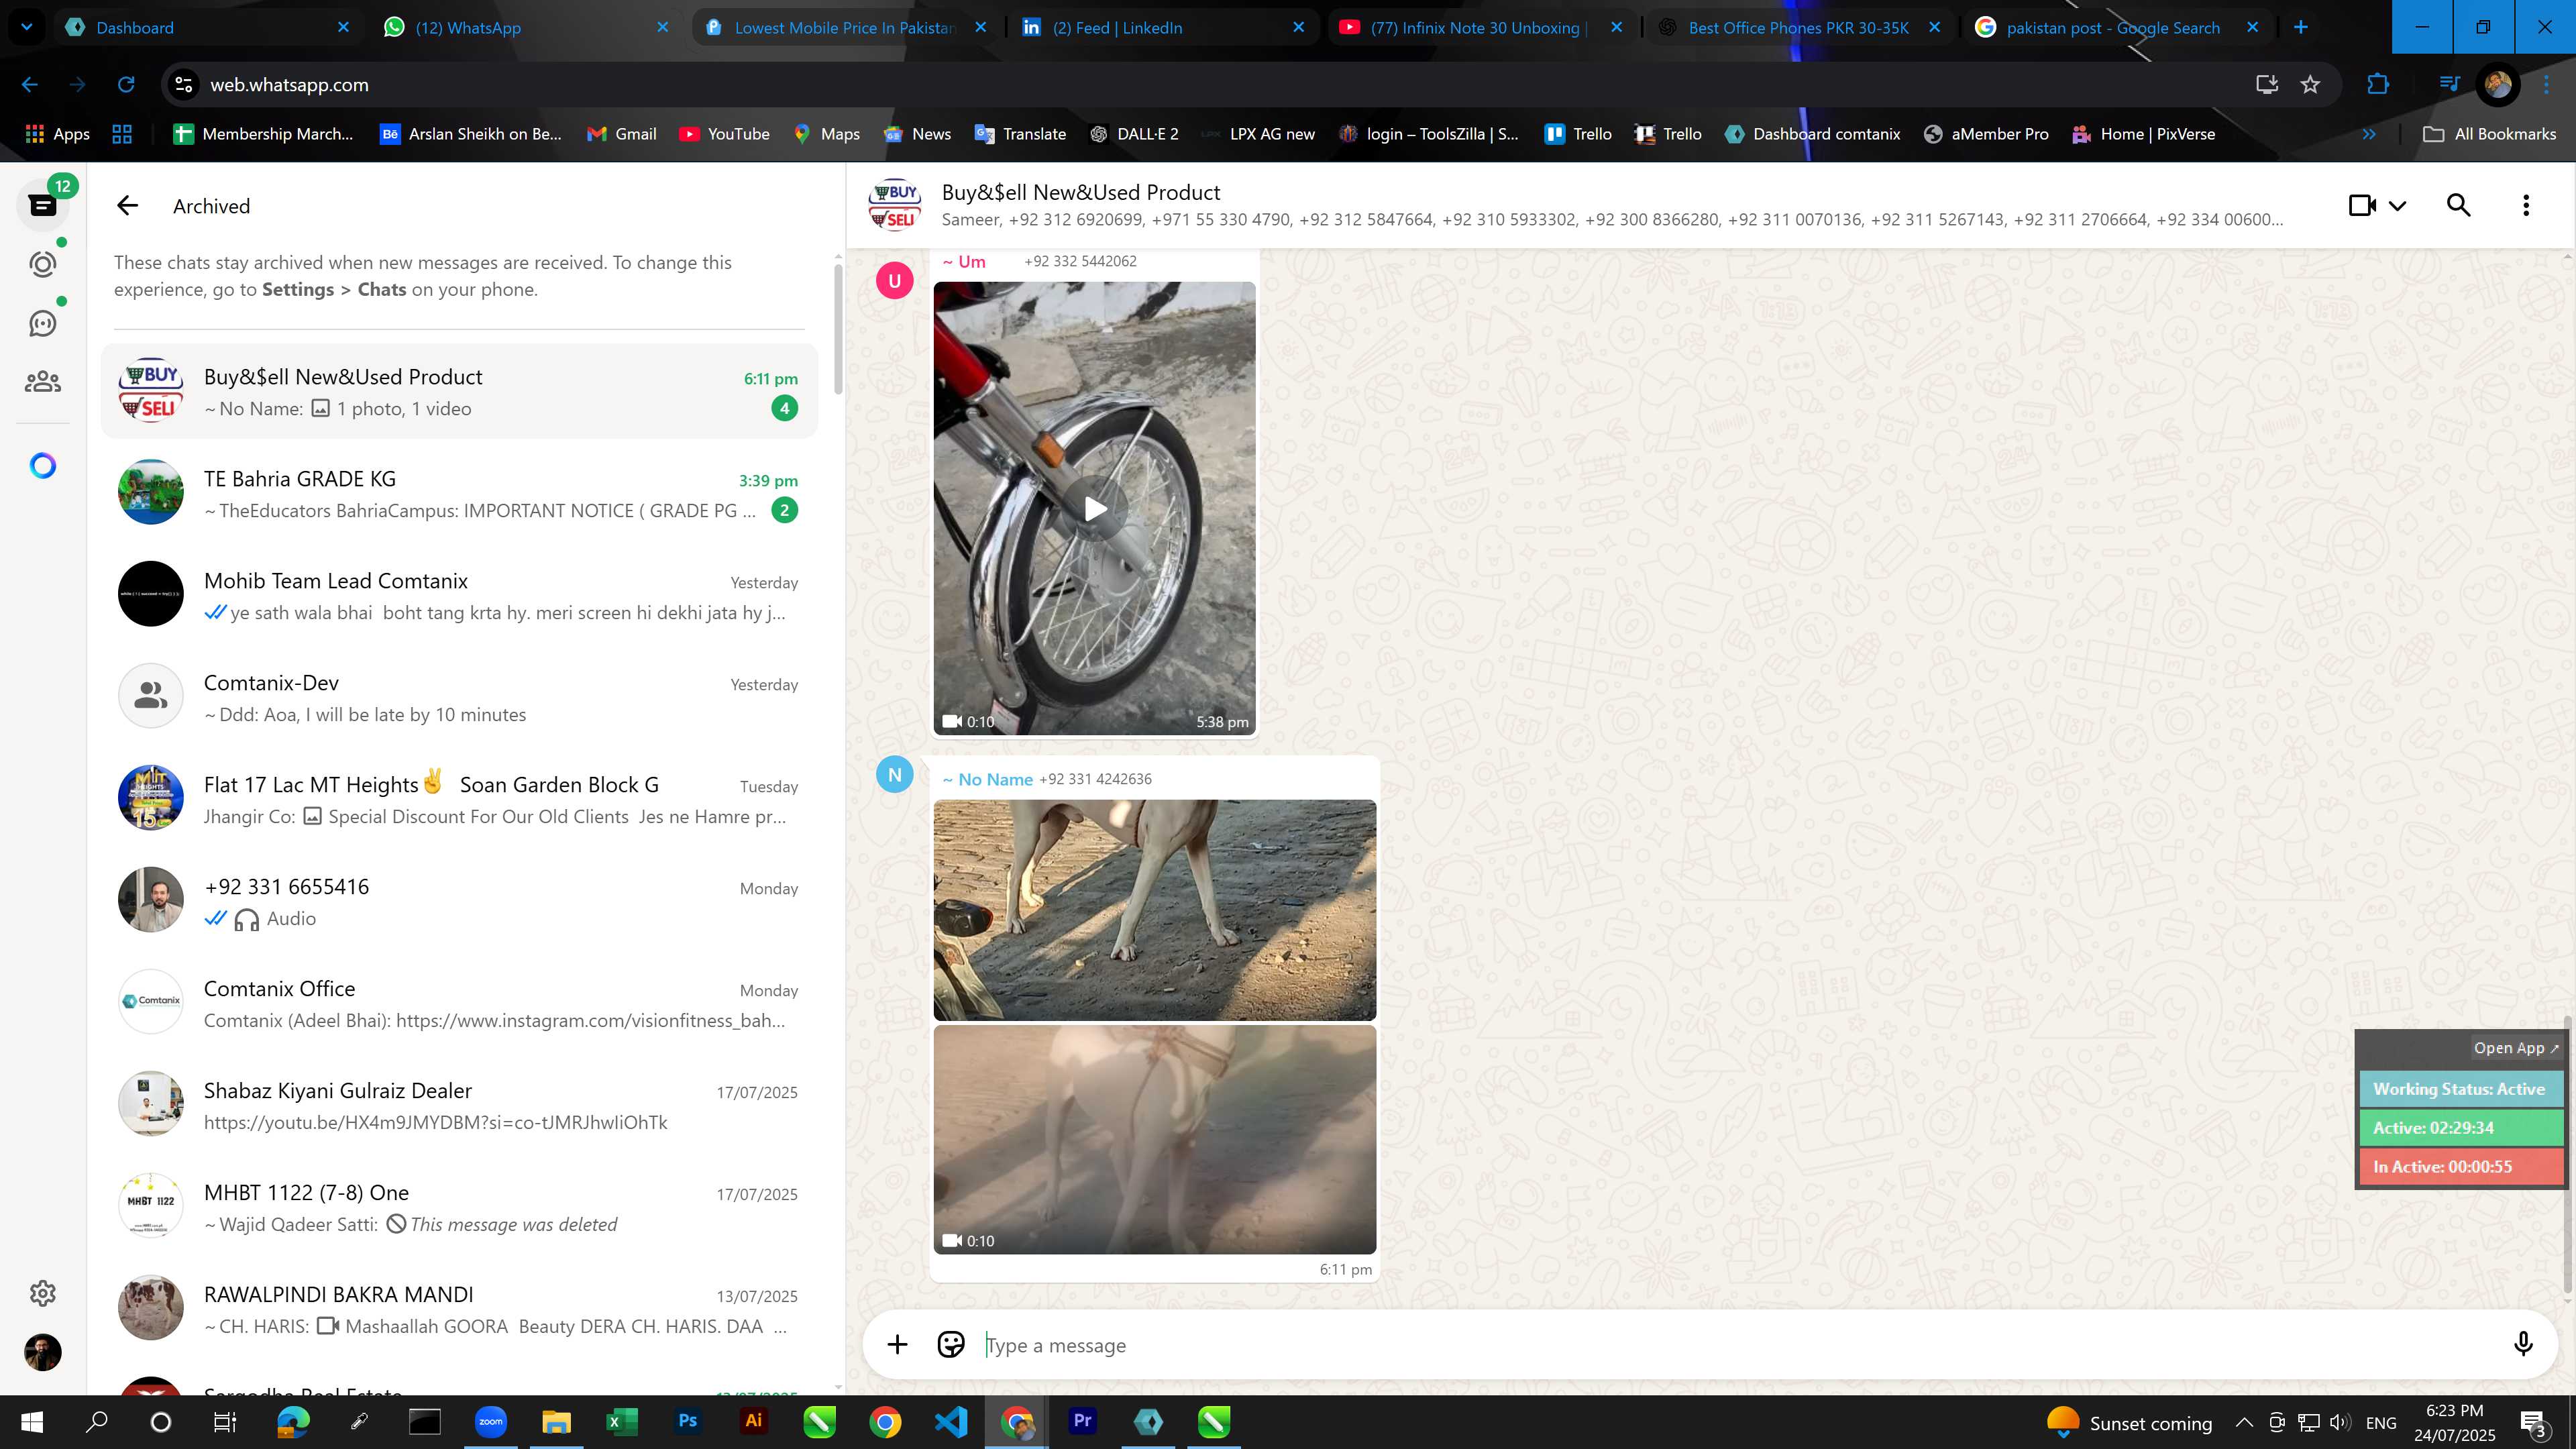Click the voice message microphone icon
The width and height of the screenshot is (2576, 1449).
pyautogui.click(x=2523, y=1344)
